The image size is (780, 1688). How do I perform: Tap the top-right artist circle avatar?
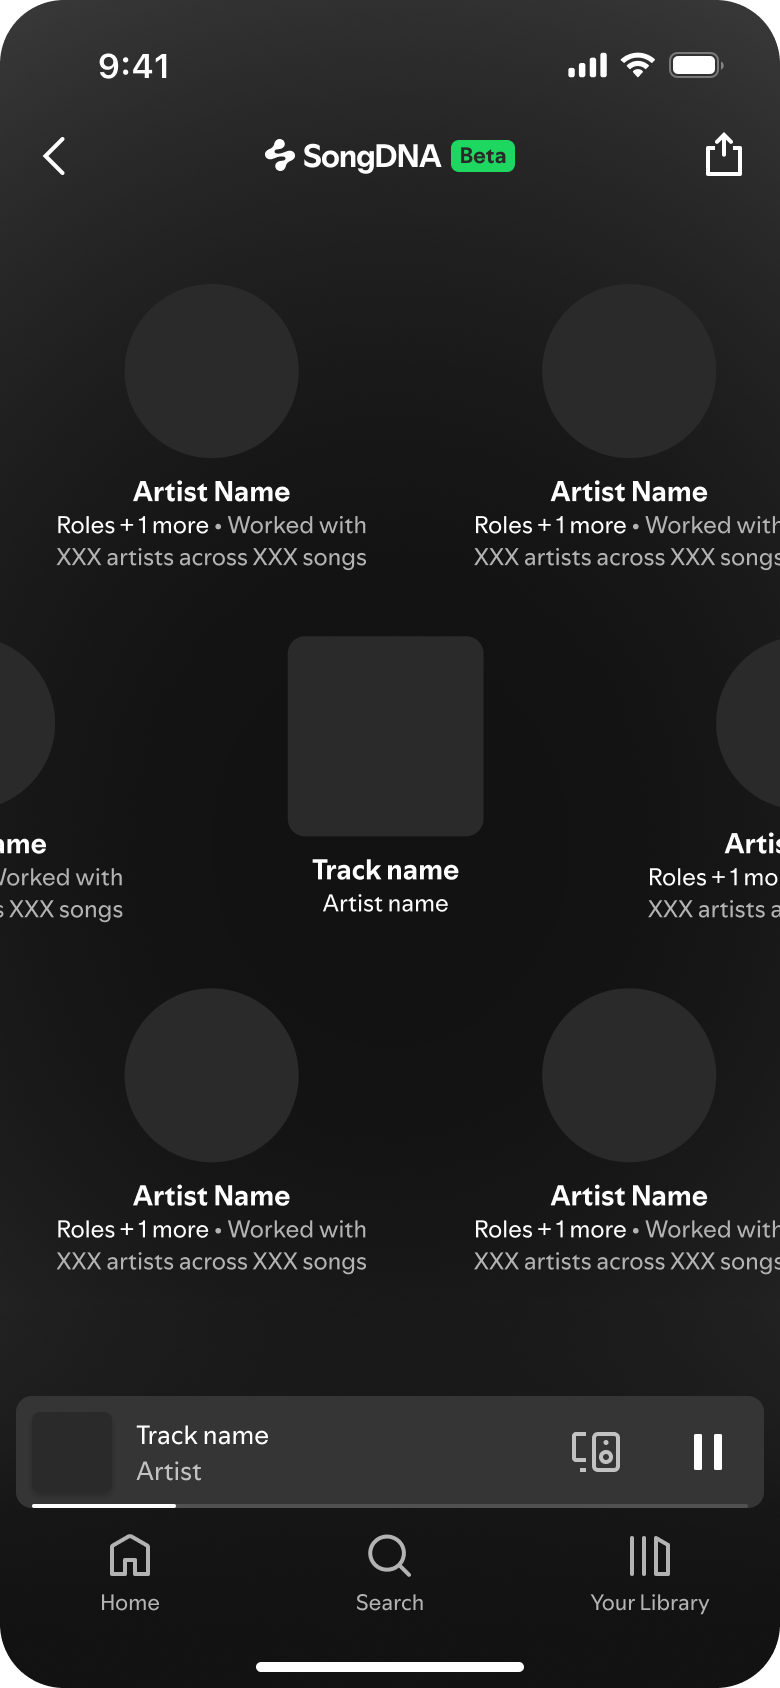629,371
